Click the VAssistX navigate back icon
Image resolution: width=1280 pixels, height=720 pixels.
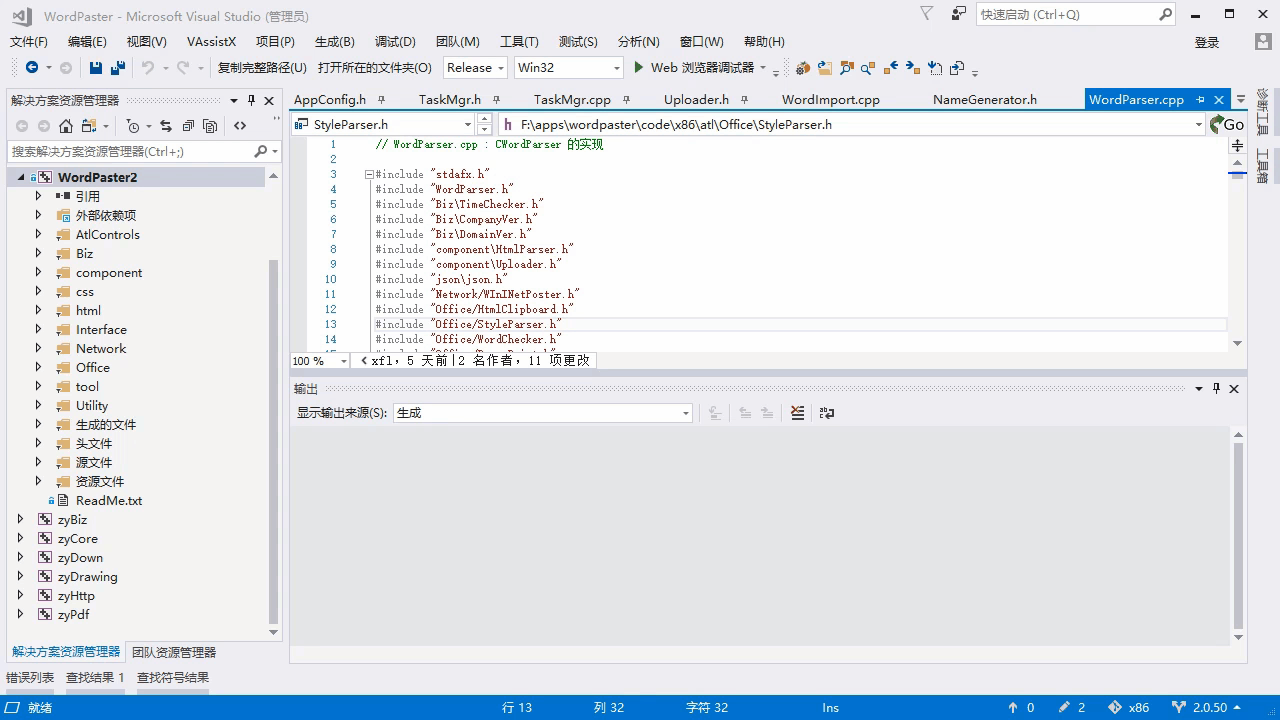(891, 68)
